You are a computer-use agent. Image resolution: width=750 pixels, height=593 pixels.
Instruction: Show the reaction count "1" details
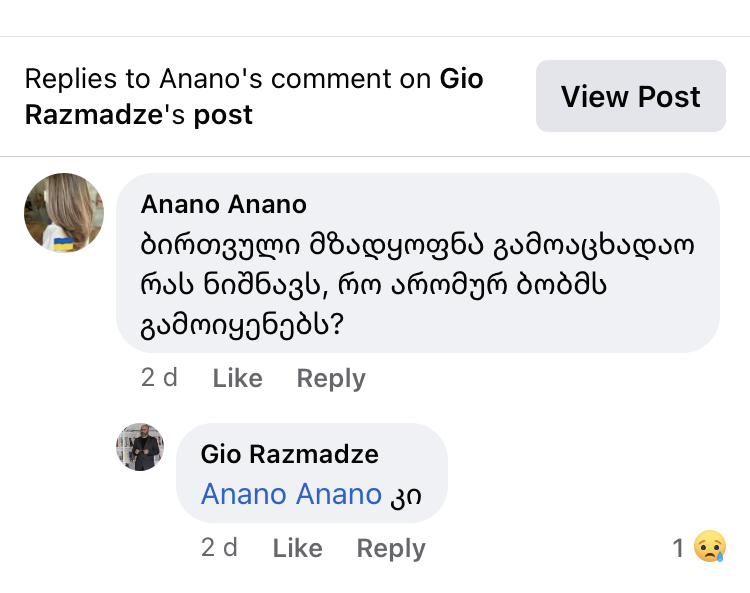tap(678, 548)
